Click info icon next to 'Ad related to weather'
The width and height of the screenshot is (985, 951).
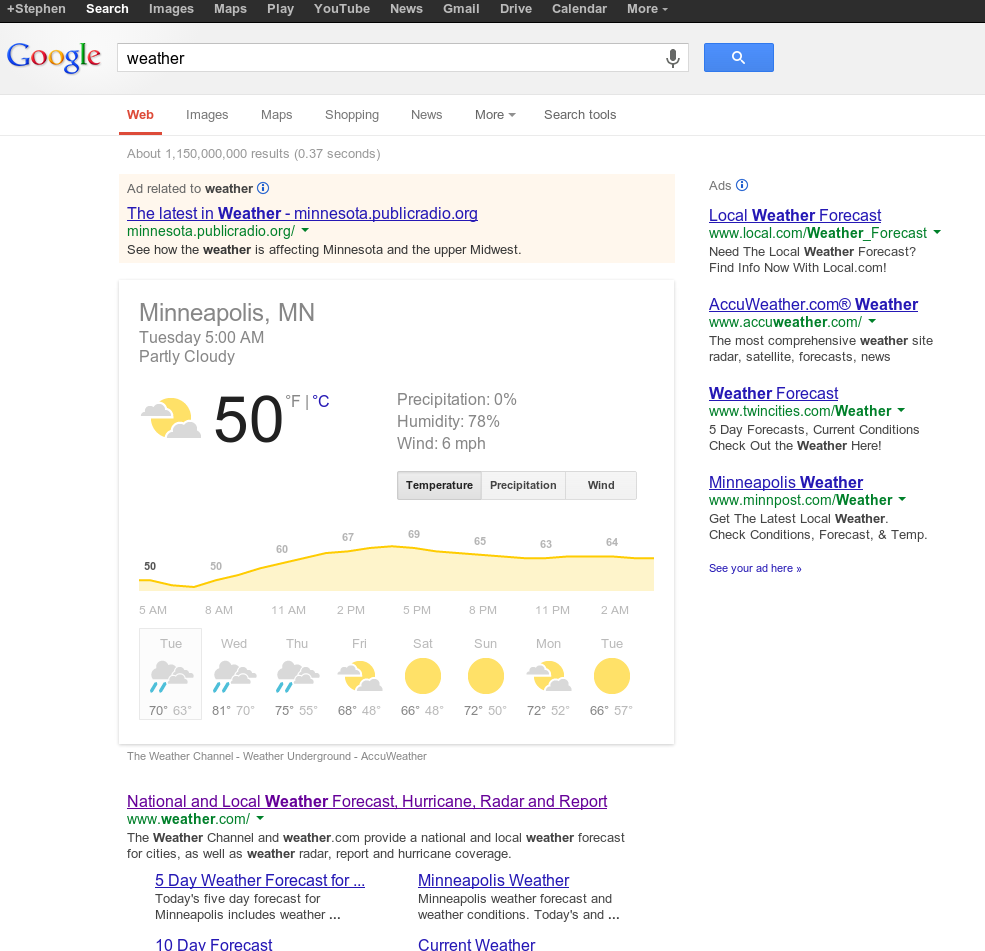click(263, 188)
